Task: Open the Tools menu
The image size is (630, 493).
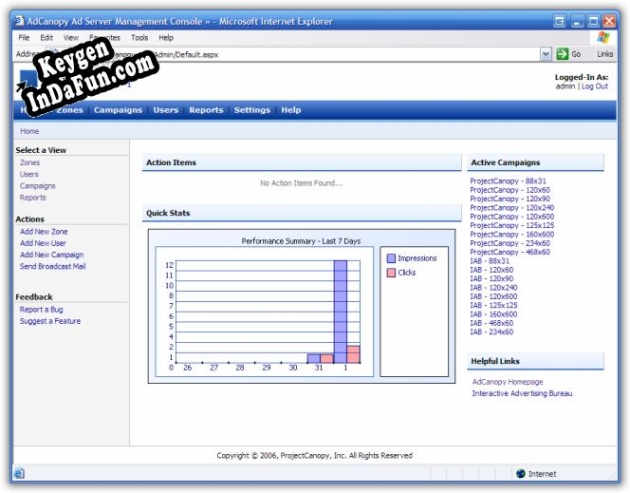Action: (x=139, y=38)
